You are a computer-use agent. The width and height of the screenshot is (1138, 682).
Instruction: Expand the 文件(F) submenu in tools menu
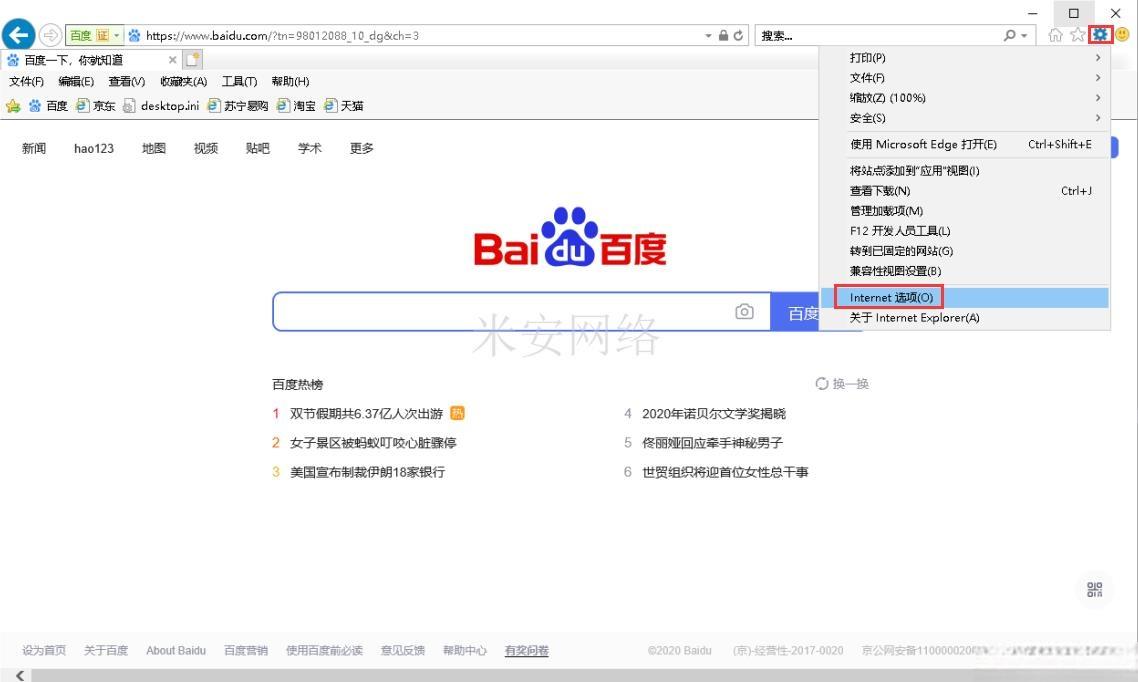pyautogui.click(x=965, y=78)
